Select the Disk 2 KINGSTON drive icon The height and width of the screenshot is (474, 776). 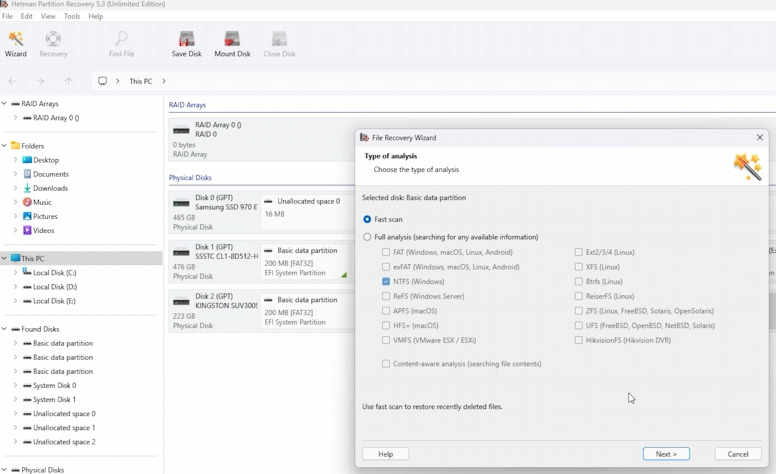coord(181,302)
